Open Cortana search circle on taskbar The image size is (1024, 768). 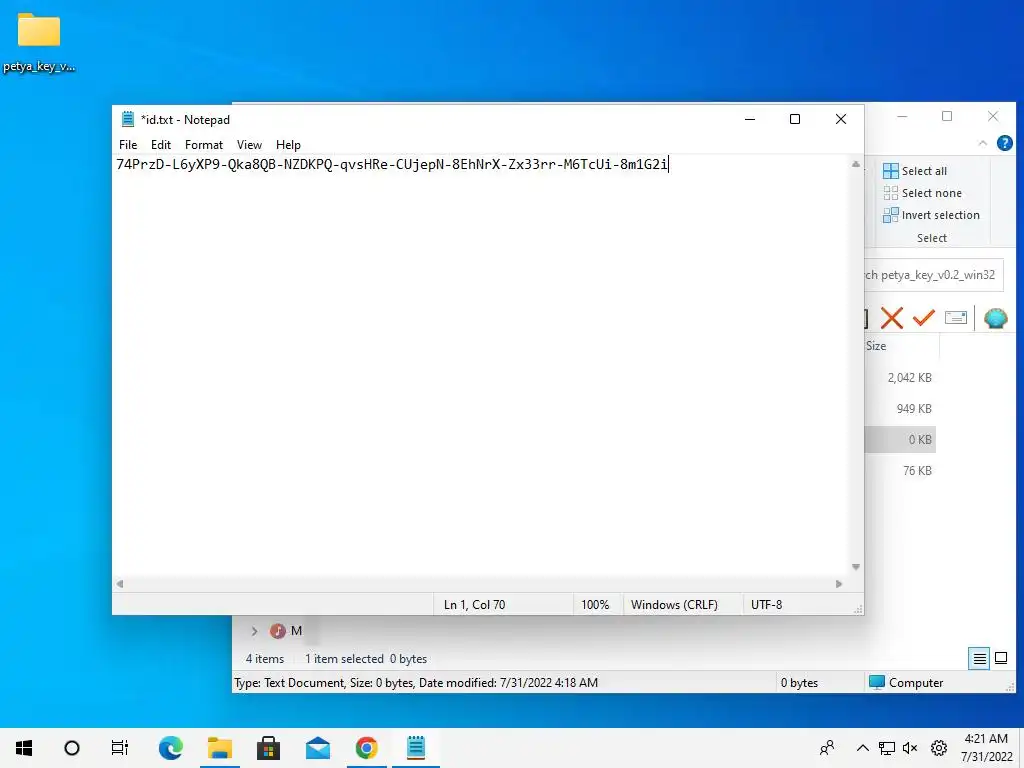pos(72,748)
